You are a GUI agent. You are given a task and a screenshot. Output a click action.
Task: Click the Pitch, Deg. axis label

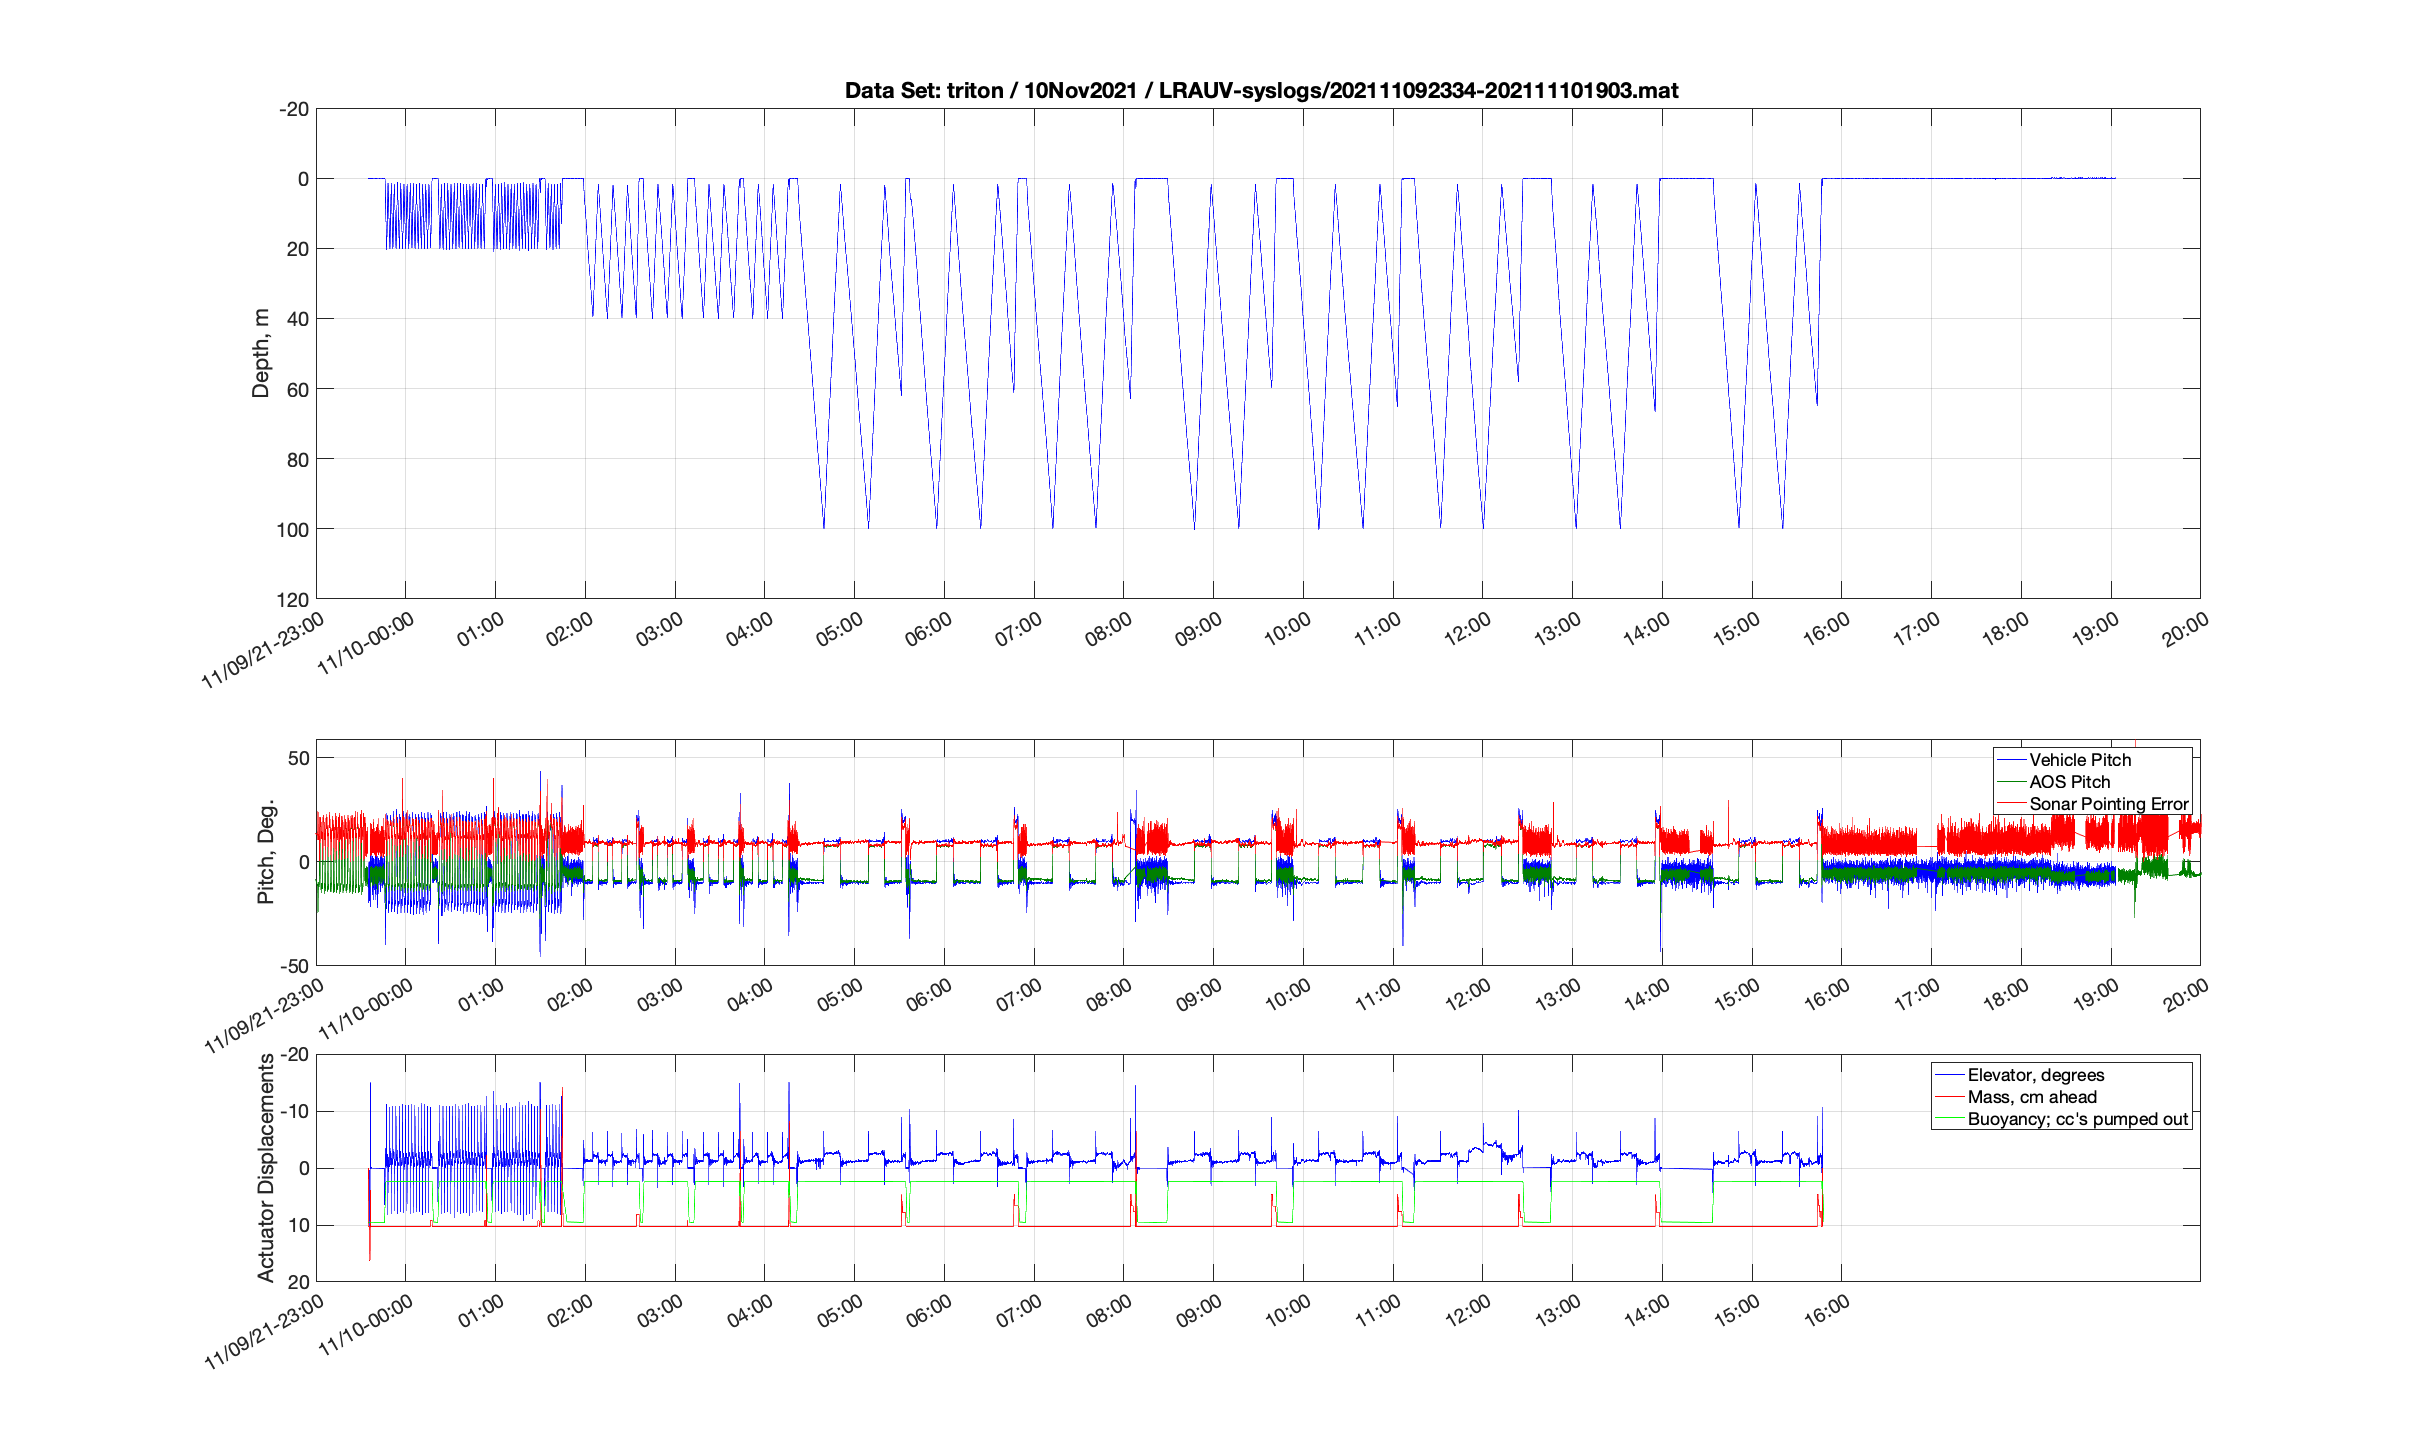pos(265,852)
